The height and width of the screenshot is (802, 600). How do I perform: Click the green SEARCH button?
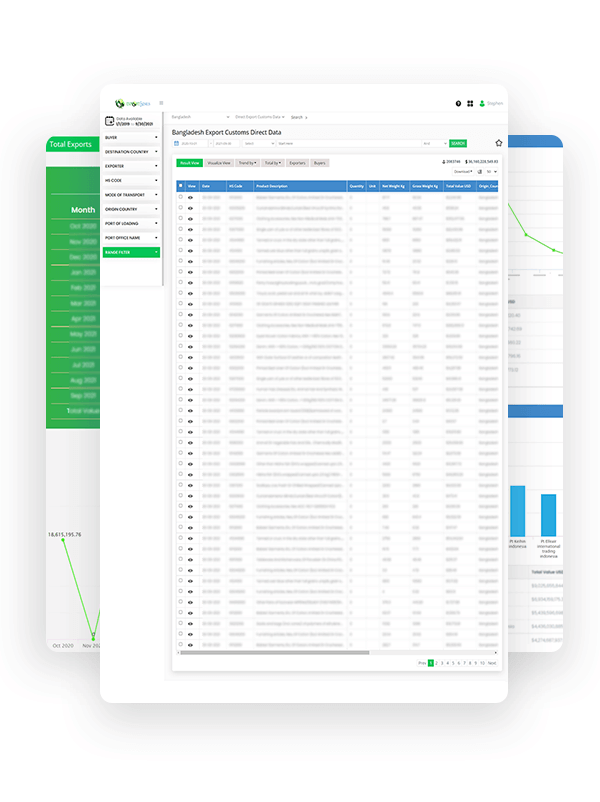(x=457, y=143)
